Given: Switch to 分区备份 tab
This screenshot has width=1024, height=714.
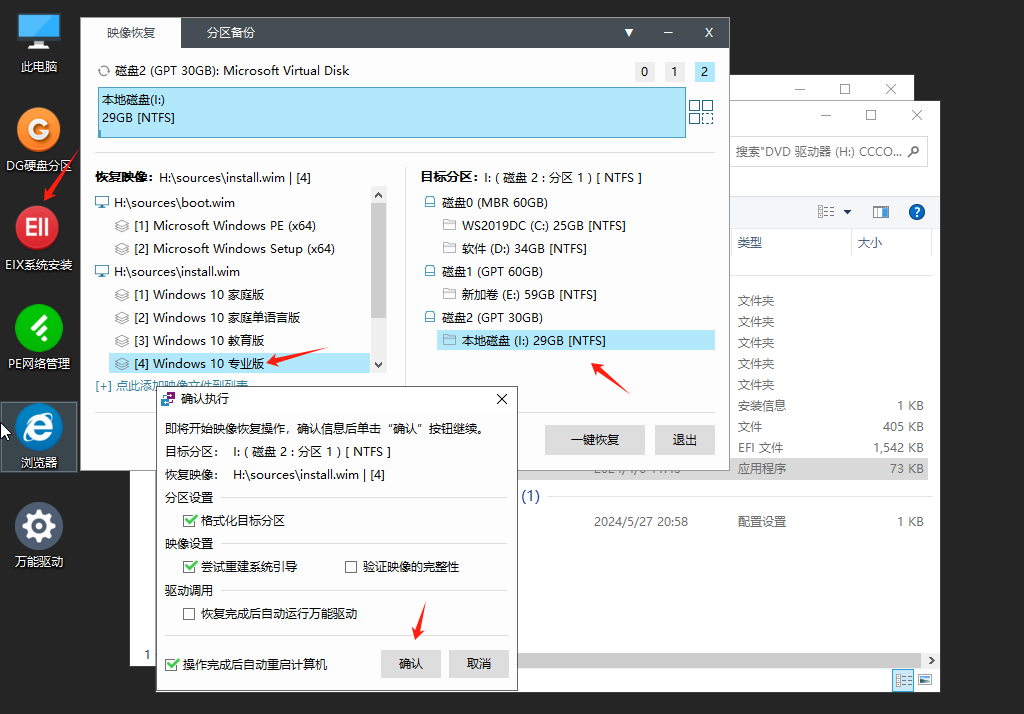Looking at the screenshot, I should (231, 33).
